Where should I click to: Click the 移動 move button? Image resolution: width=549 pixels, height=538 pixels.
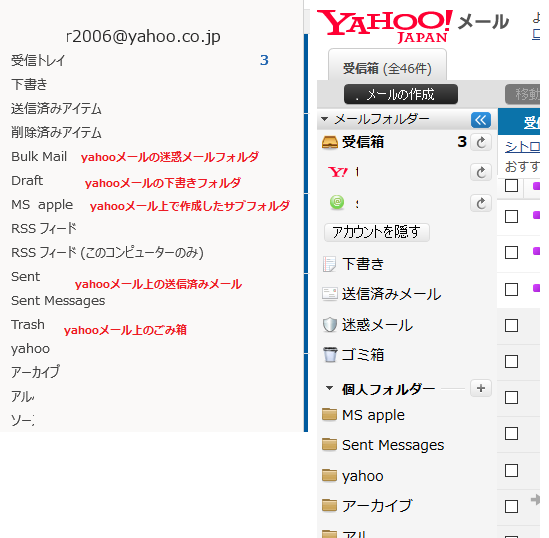[522, 94]
